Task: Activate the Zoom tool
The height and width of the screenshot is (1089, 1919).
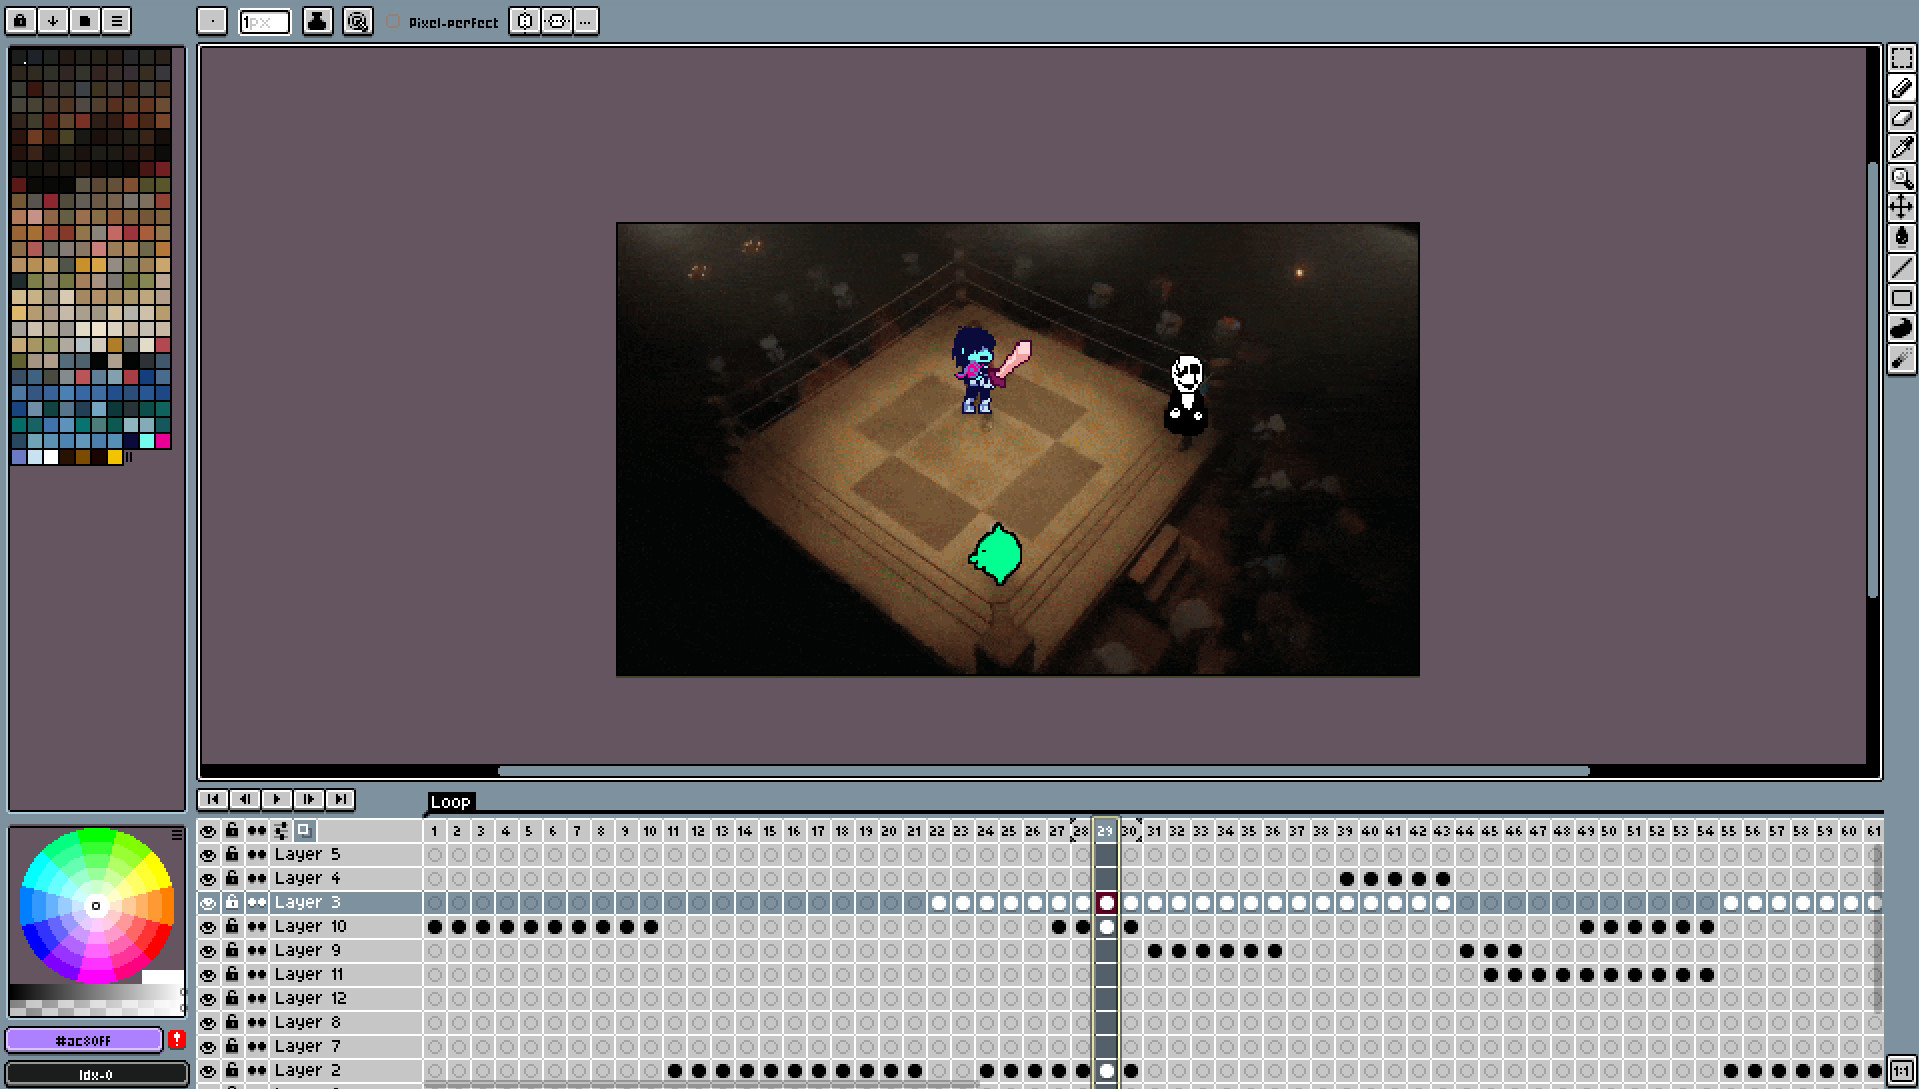Action: [1901, 178]
